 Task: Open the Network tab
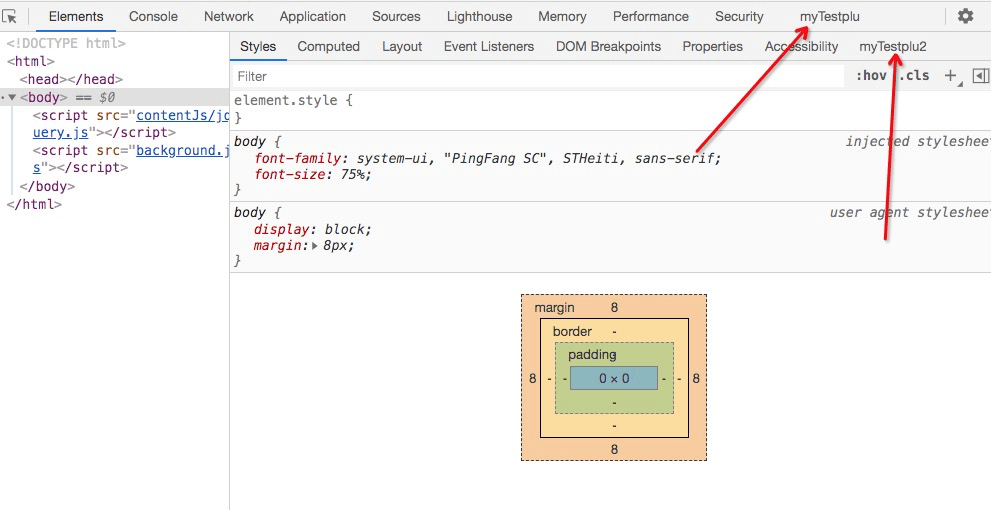click(229, 17)
